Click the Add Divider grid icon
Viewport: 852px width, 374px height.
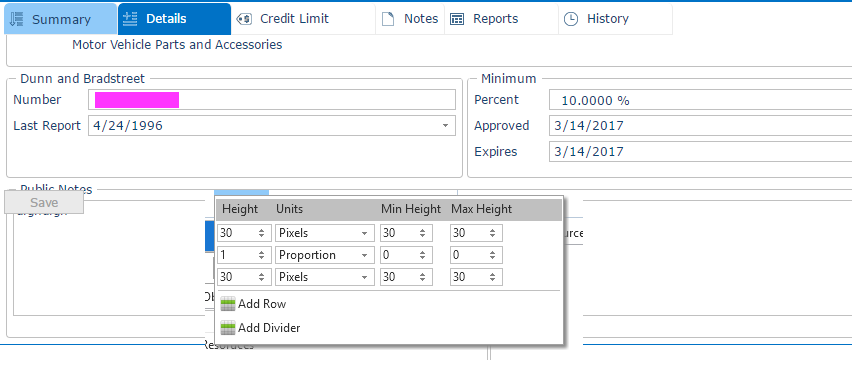coord(228,328)
